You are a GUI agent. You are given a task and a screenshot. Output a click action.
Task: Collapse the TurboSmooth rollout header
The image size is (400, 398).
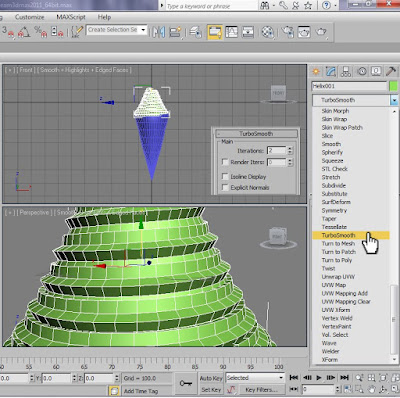coord(256,134)
